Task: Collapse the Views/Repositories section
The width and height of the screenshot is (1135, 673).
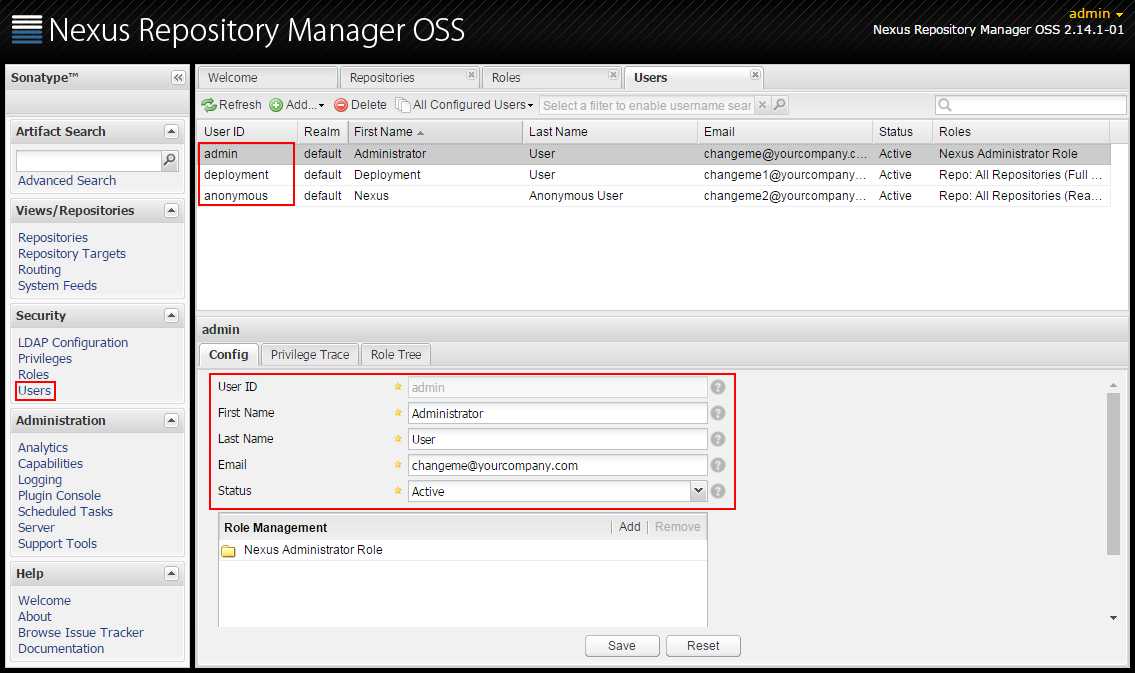Action: 172,211
